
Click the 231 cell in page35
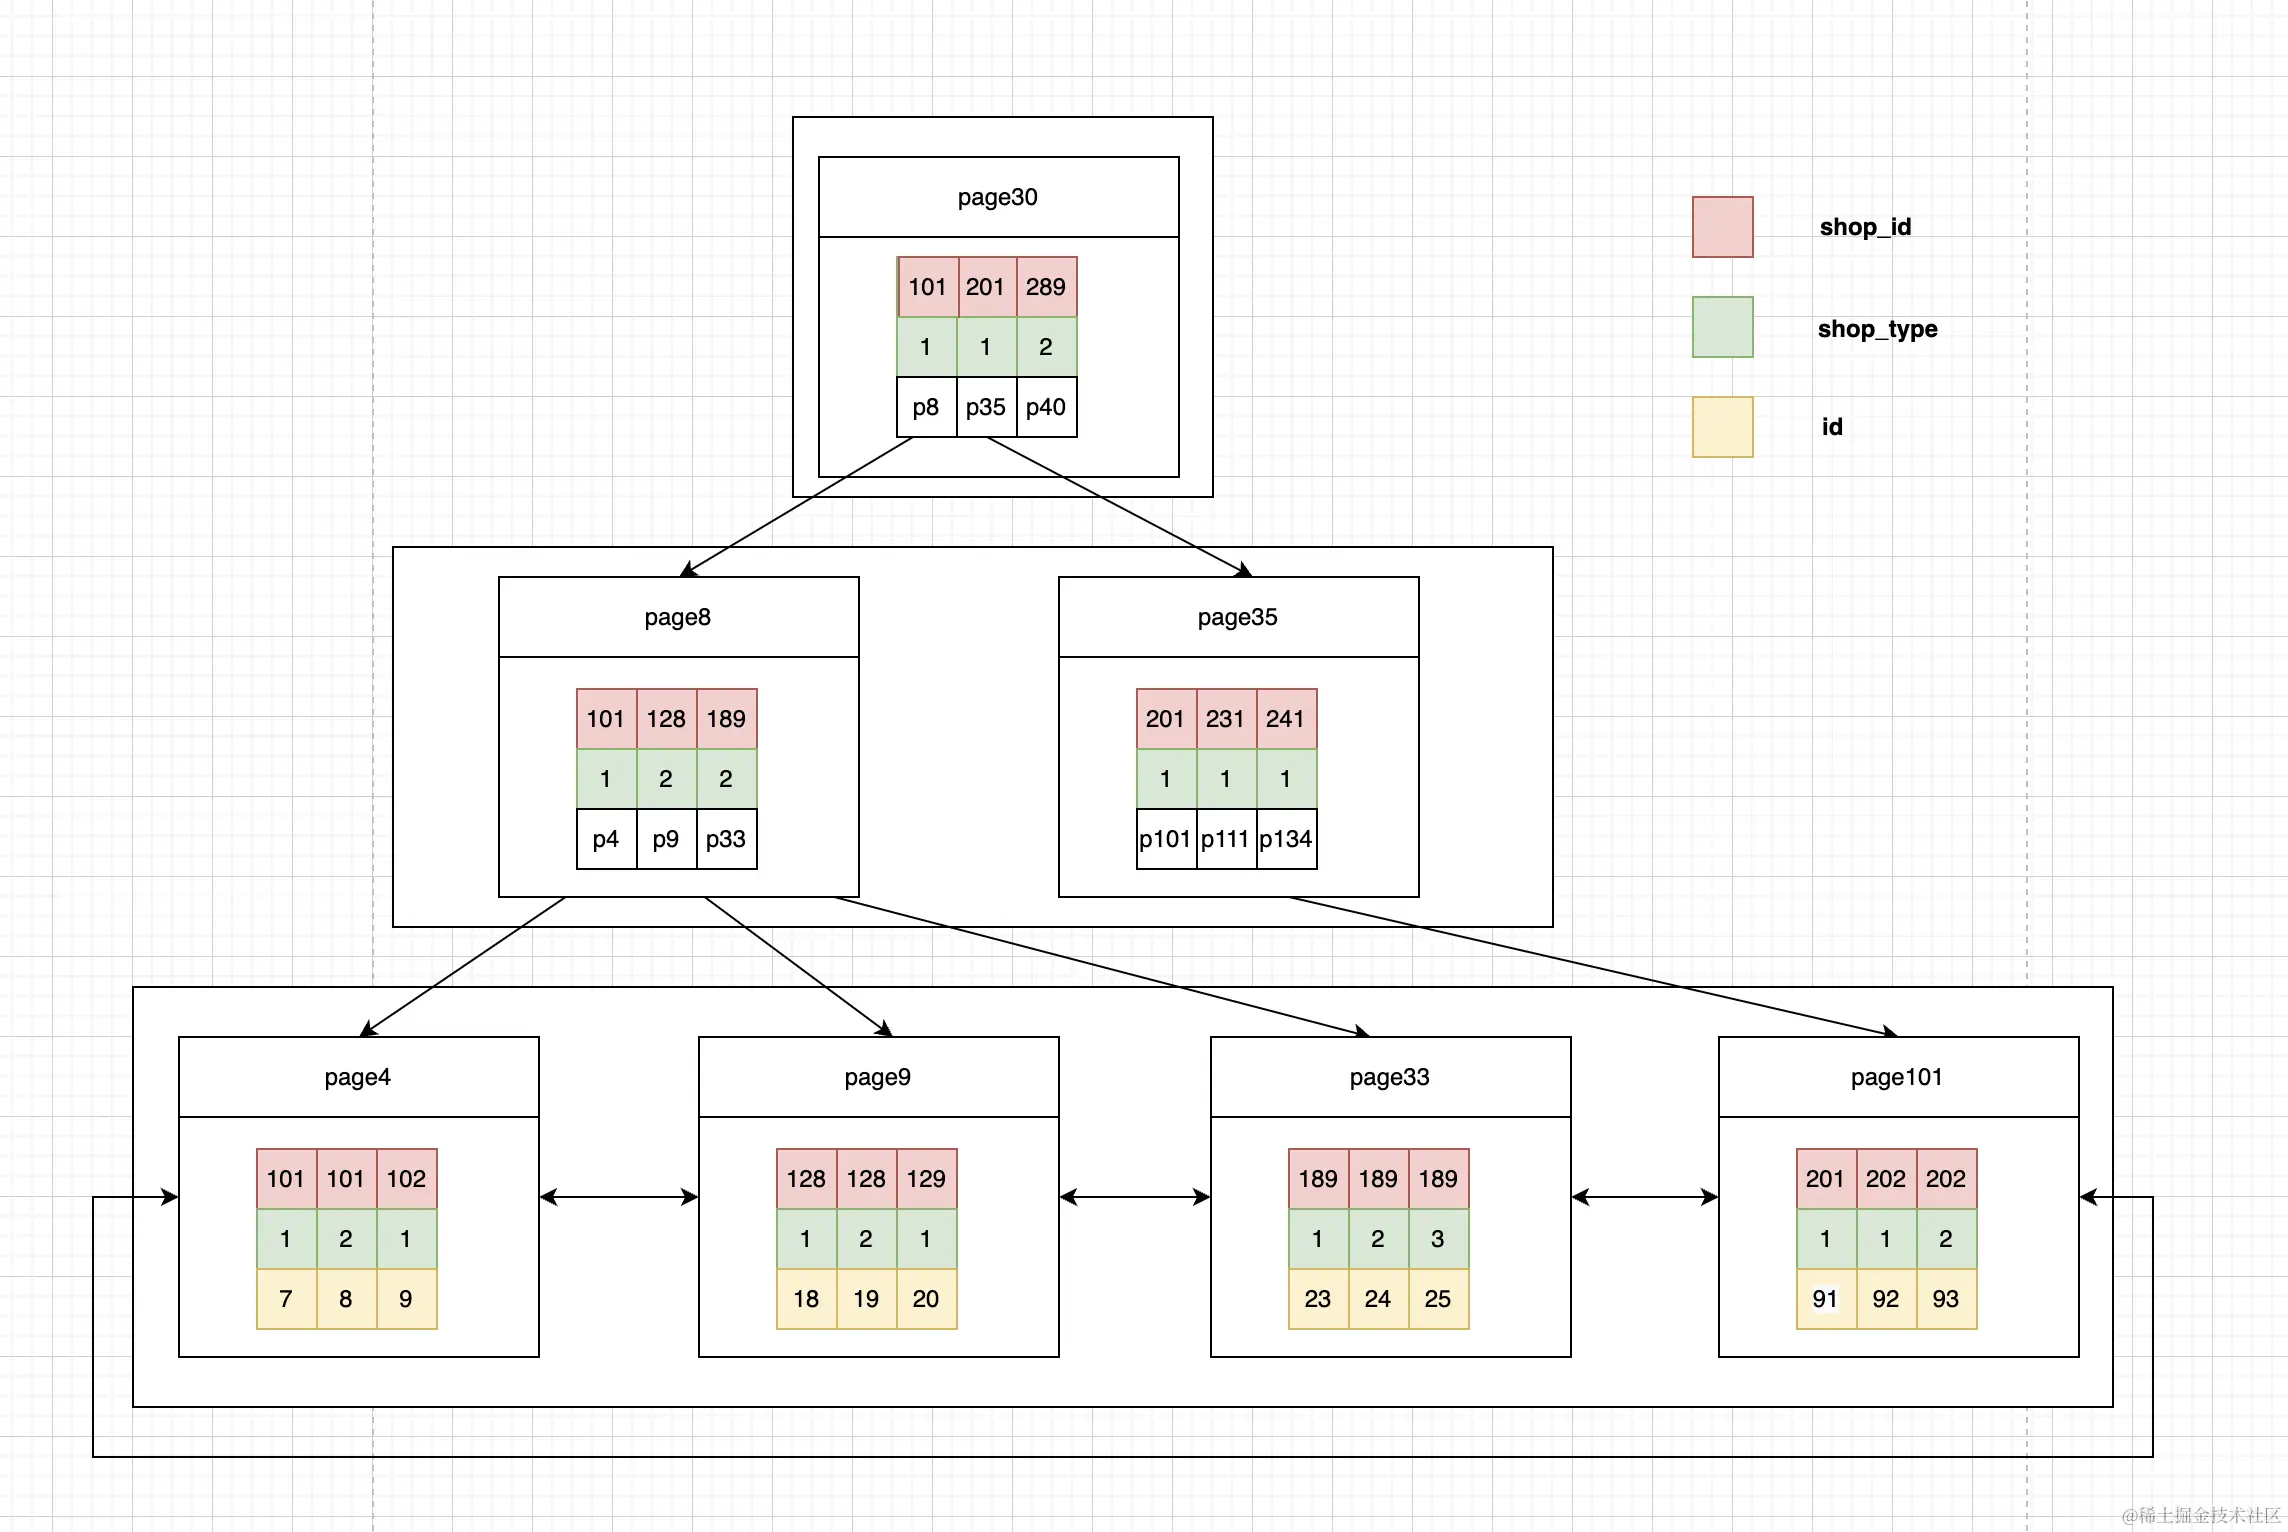(1227, 719)
